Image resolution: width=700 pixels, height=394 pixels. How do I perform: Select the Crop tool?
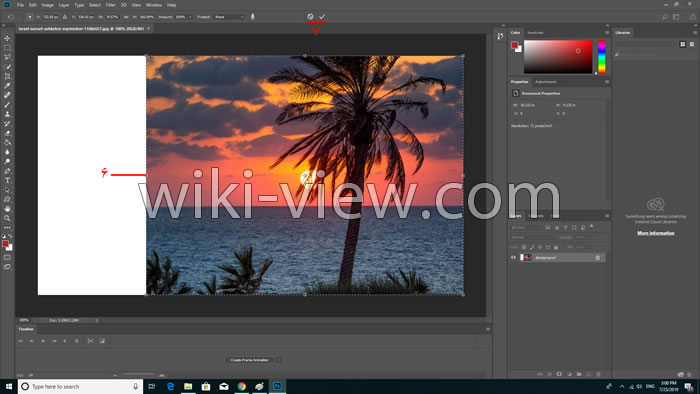[7, 76]
